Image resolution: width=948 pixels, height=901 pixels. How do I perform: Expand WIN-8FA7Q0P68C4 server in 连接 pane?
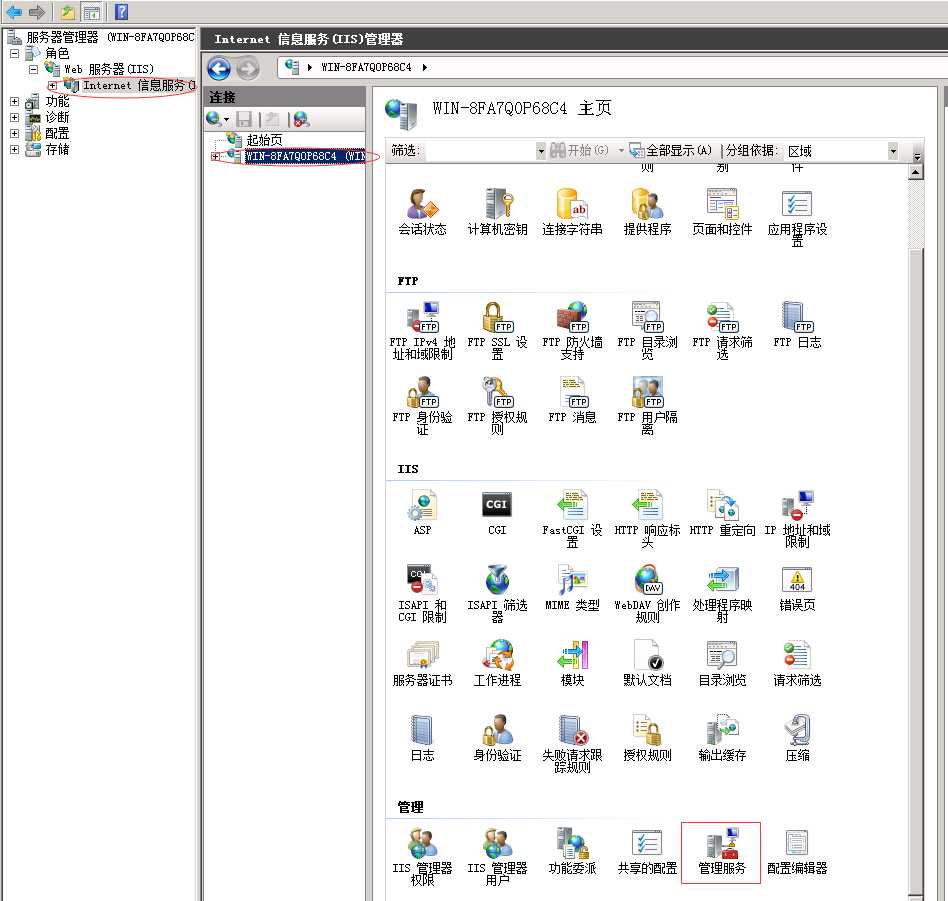[x=215, y=157]
